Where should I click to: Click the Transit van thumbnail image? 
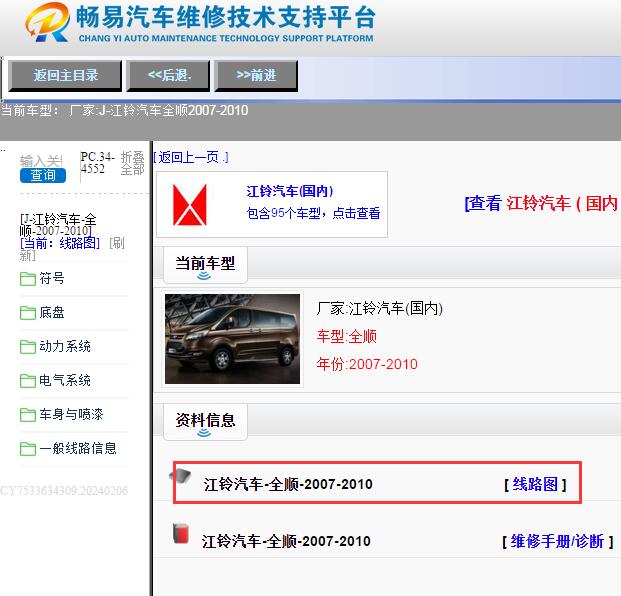tap(232, 339)
